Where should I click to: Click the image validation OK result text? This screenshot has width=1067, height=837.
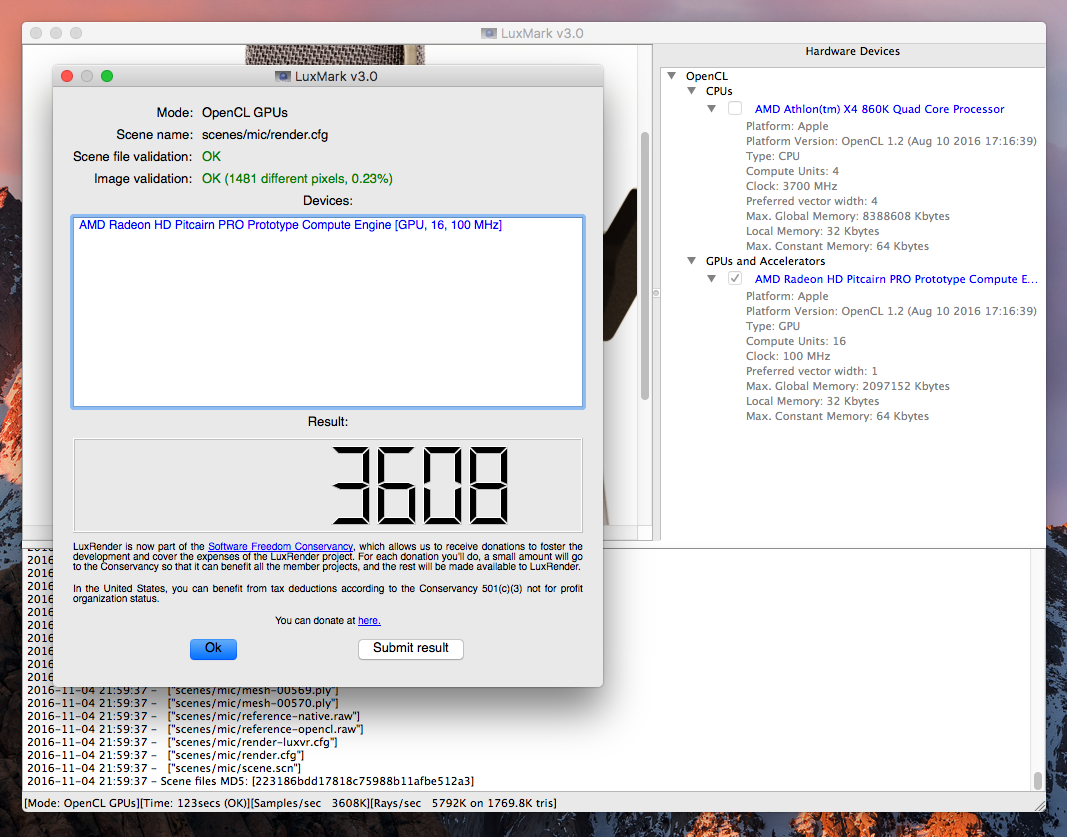pyautogui.click(x=297, y=179)
